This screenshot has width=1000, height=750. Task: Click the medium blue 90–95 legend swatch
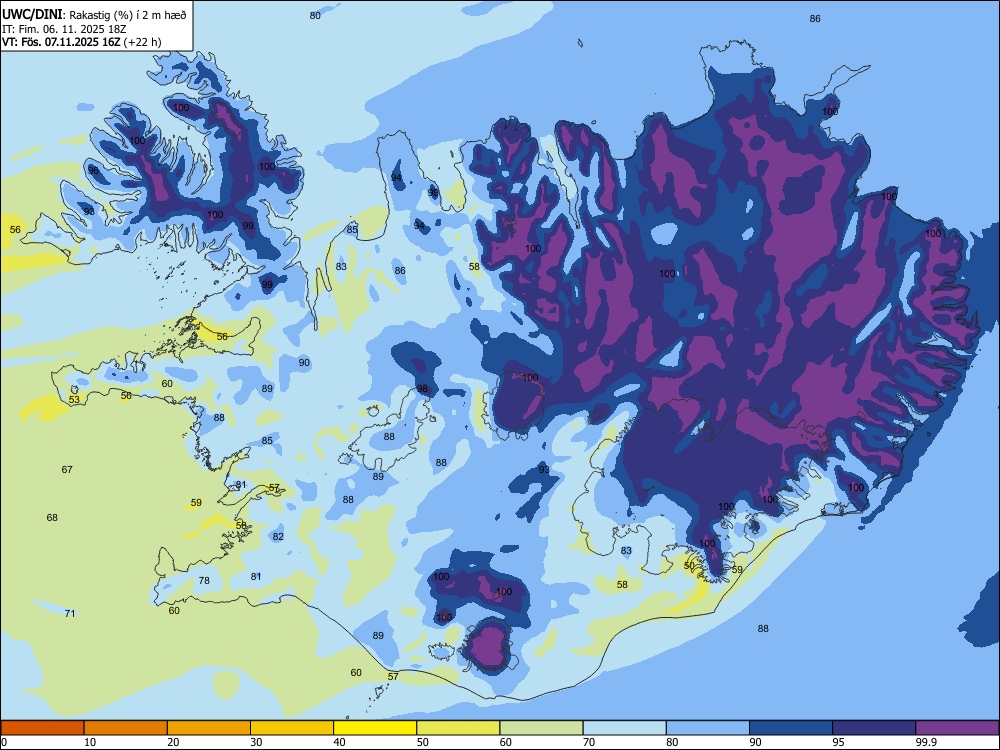(x=791, y=728)
